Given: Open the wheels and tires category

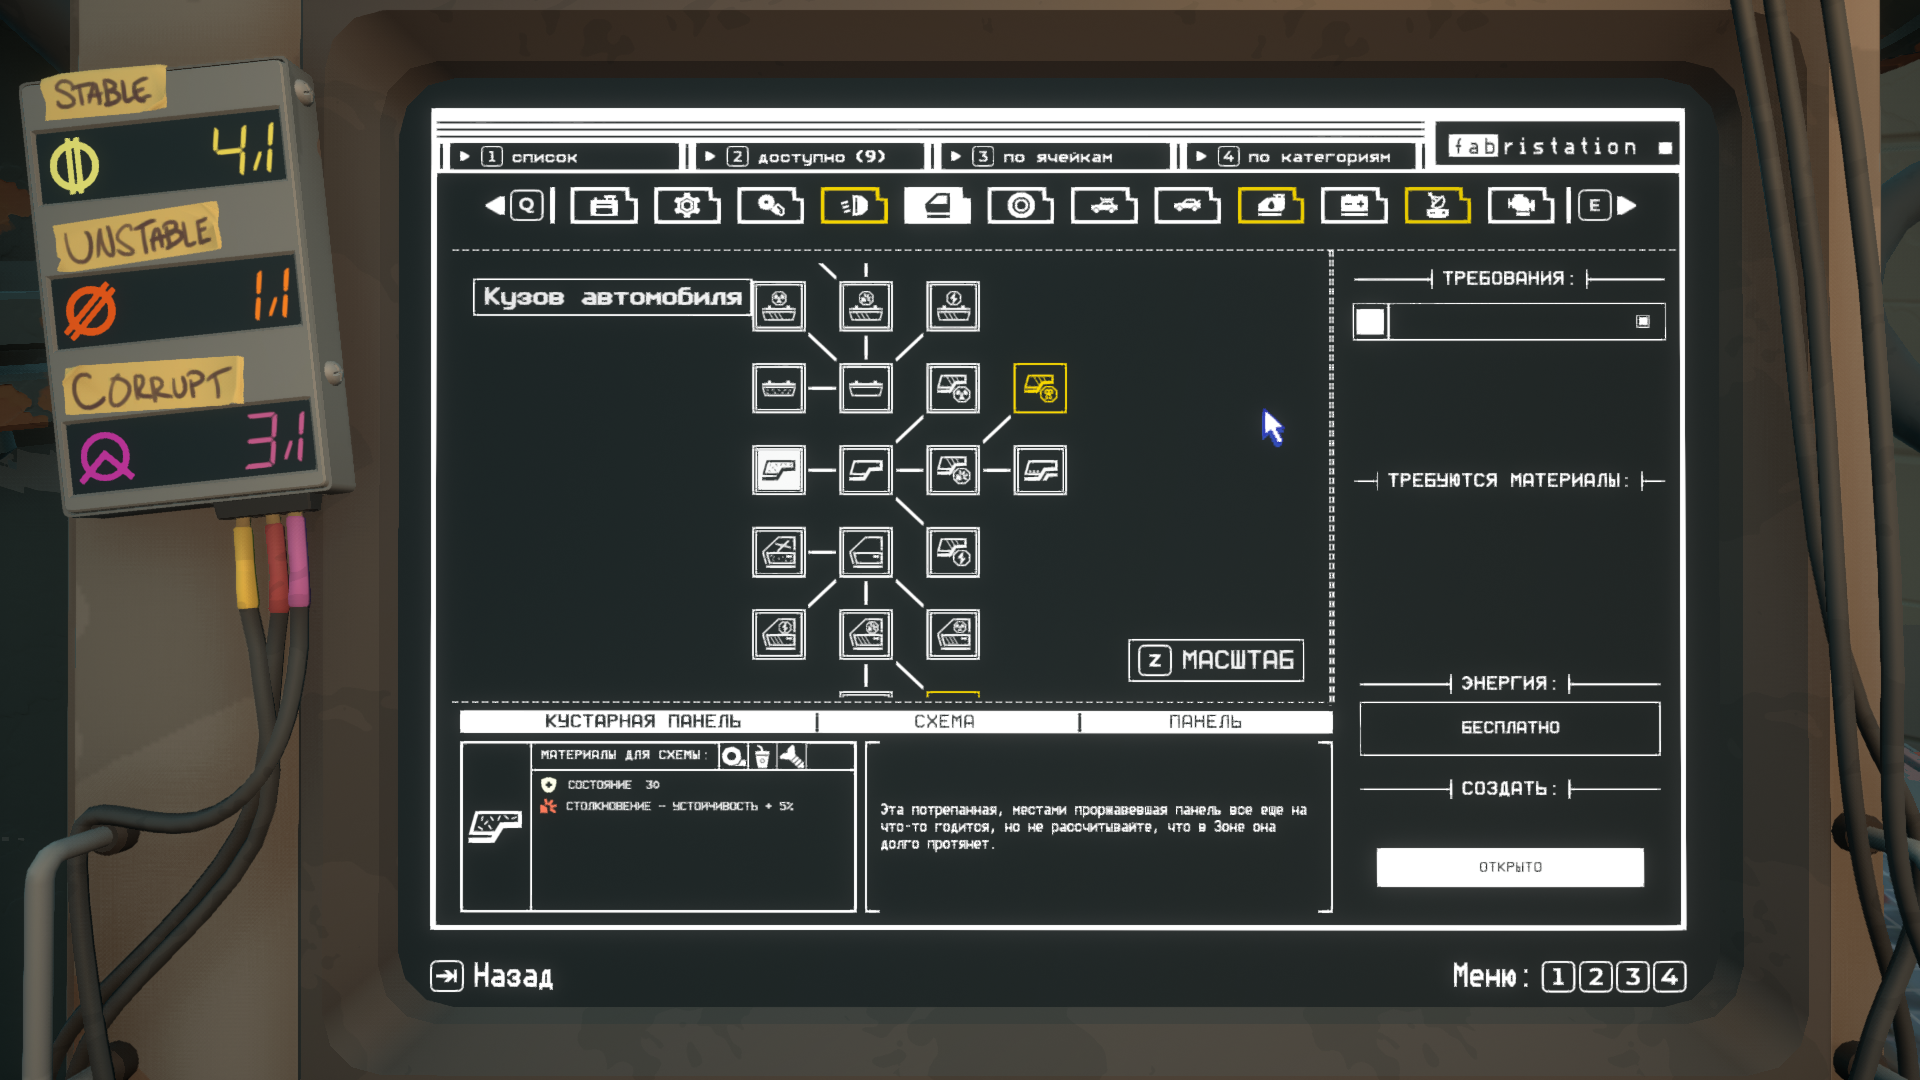Looking at the screenshot, I should 1020,206.
